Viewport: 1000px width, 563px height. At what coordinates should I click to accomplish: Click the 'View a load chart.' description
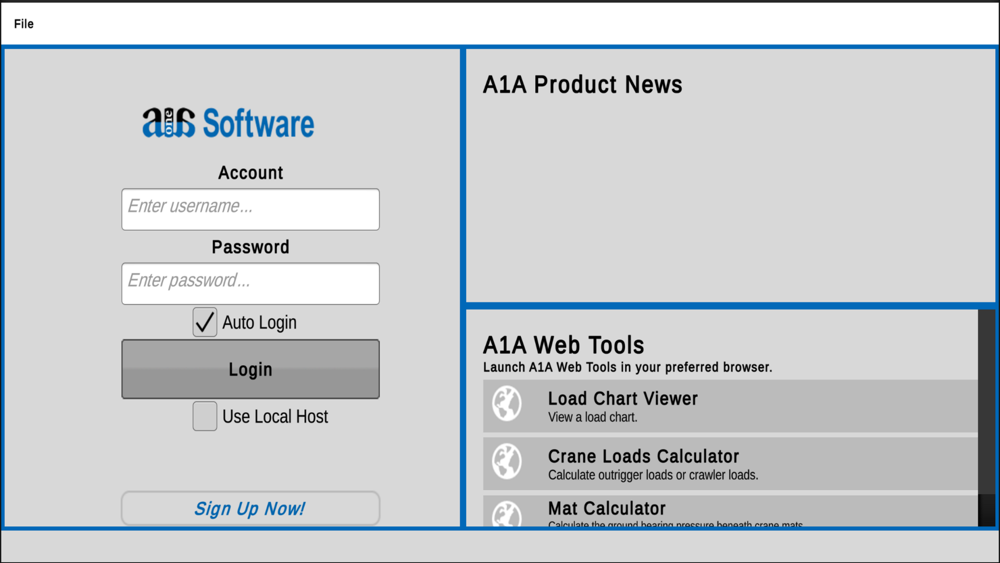[592, 418]
